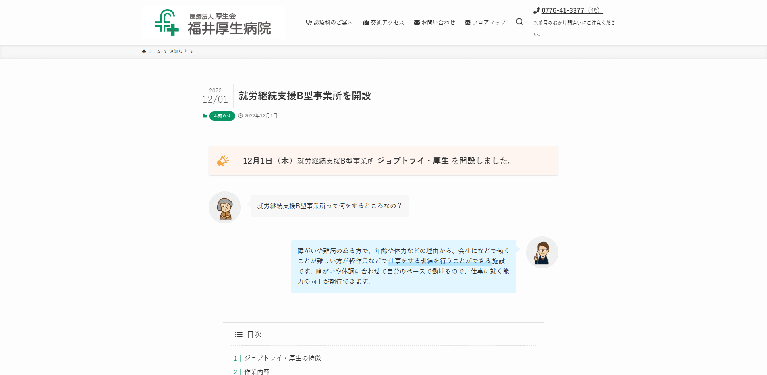Click the man with glasses avatar
Image resolution: width=767 pixels, height=375 pixels.
point(542,252)
